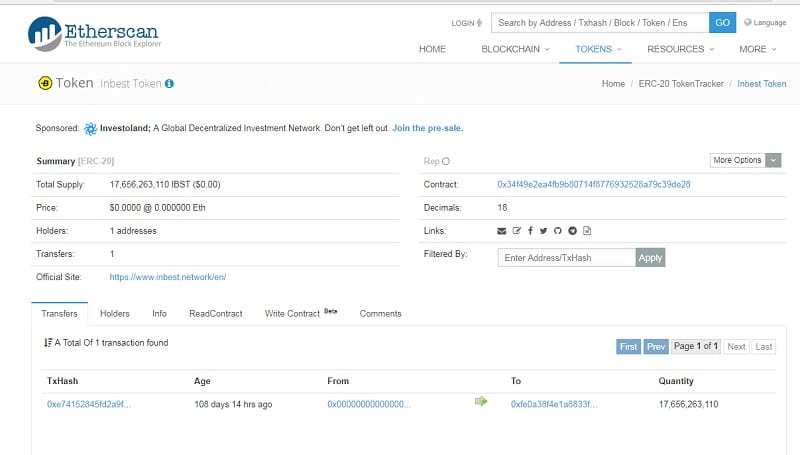Click the sort icon beside transaction total
Image resolution: width=800 pixels, height=455 pixels.
(48, 343)
